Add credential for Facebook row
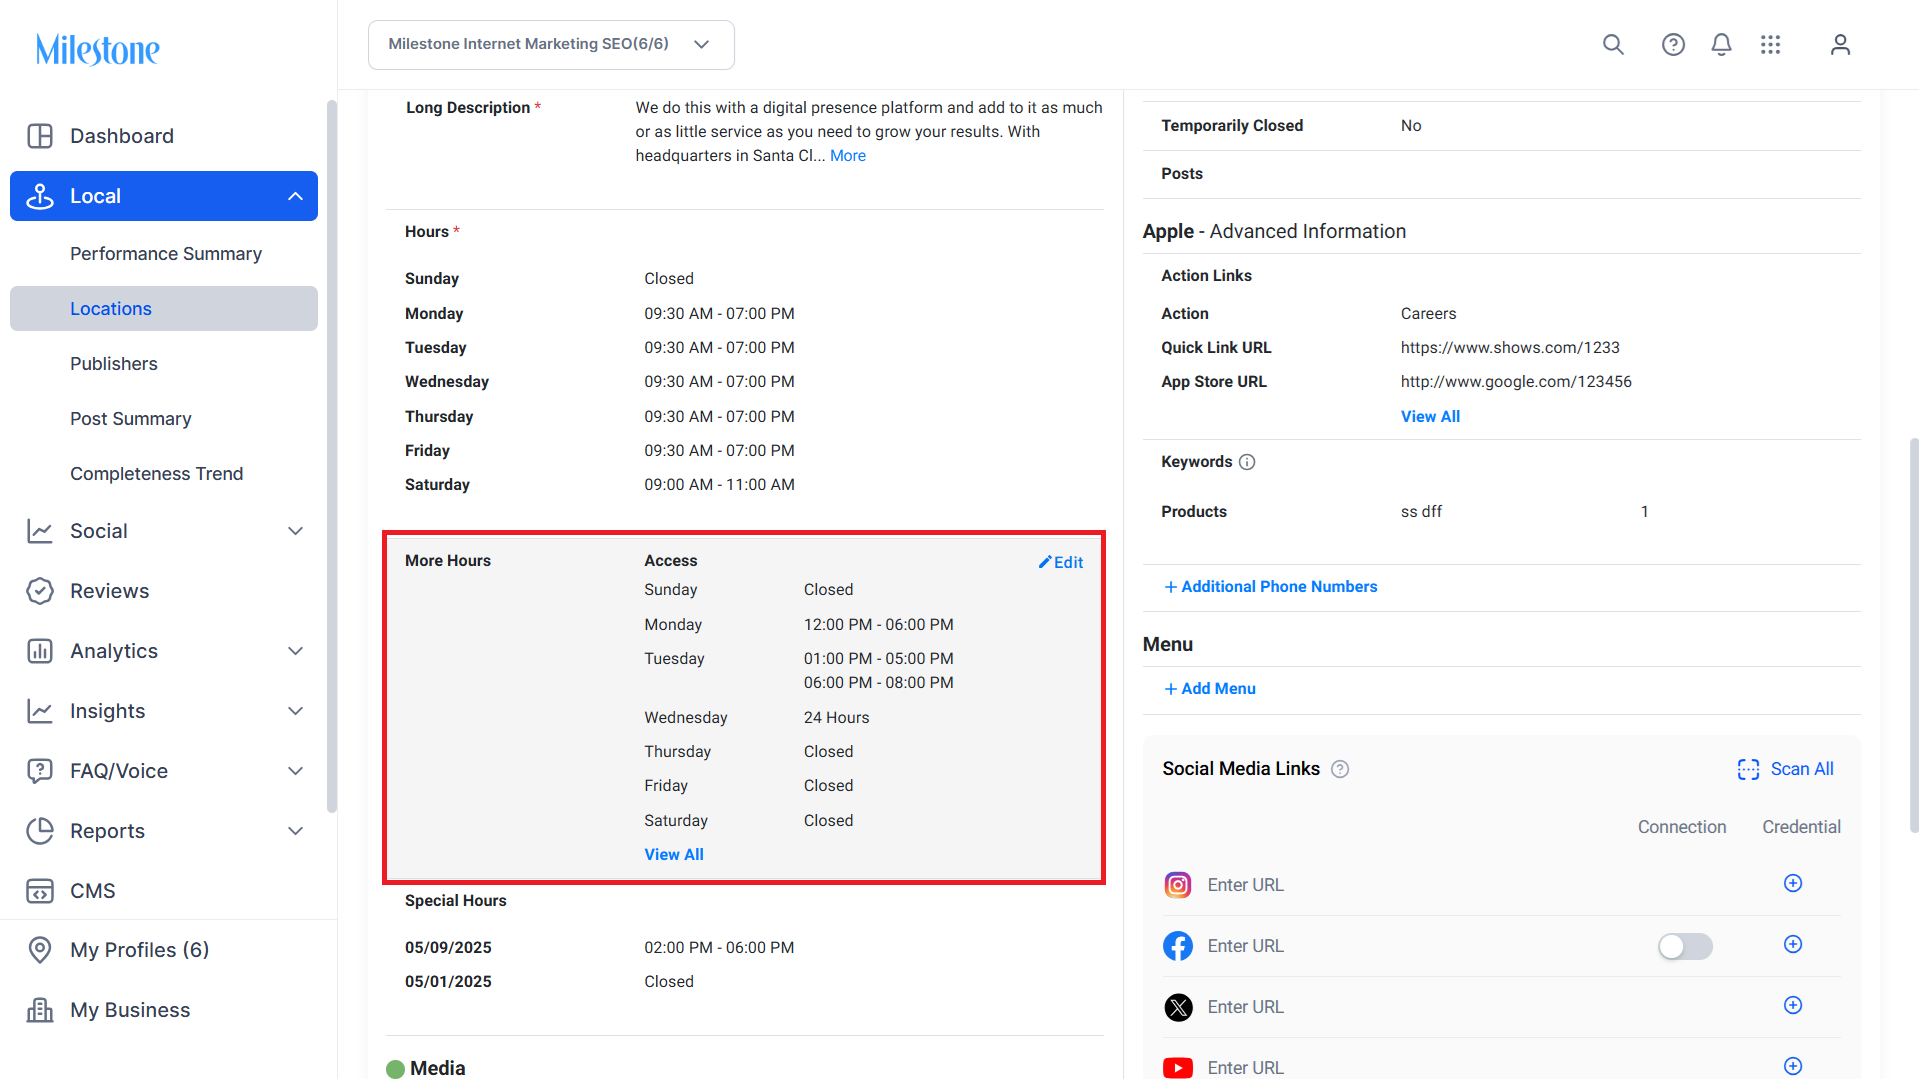 1793,944
